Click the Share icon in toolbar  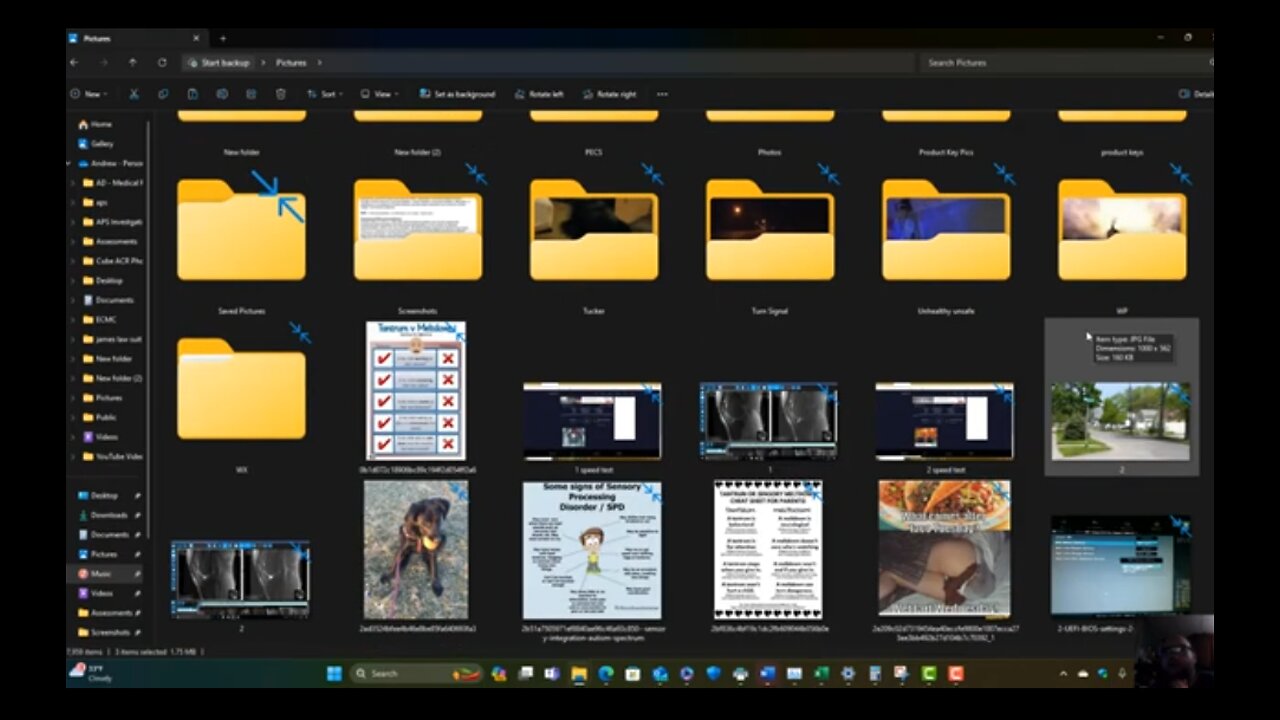(x=251, y=94)
